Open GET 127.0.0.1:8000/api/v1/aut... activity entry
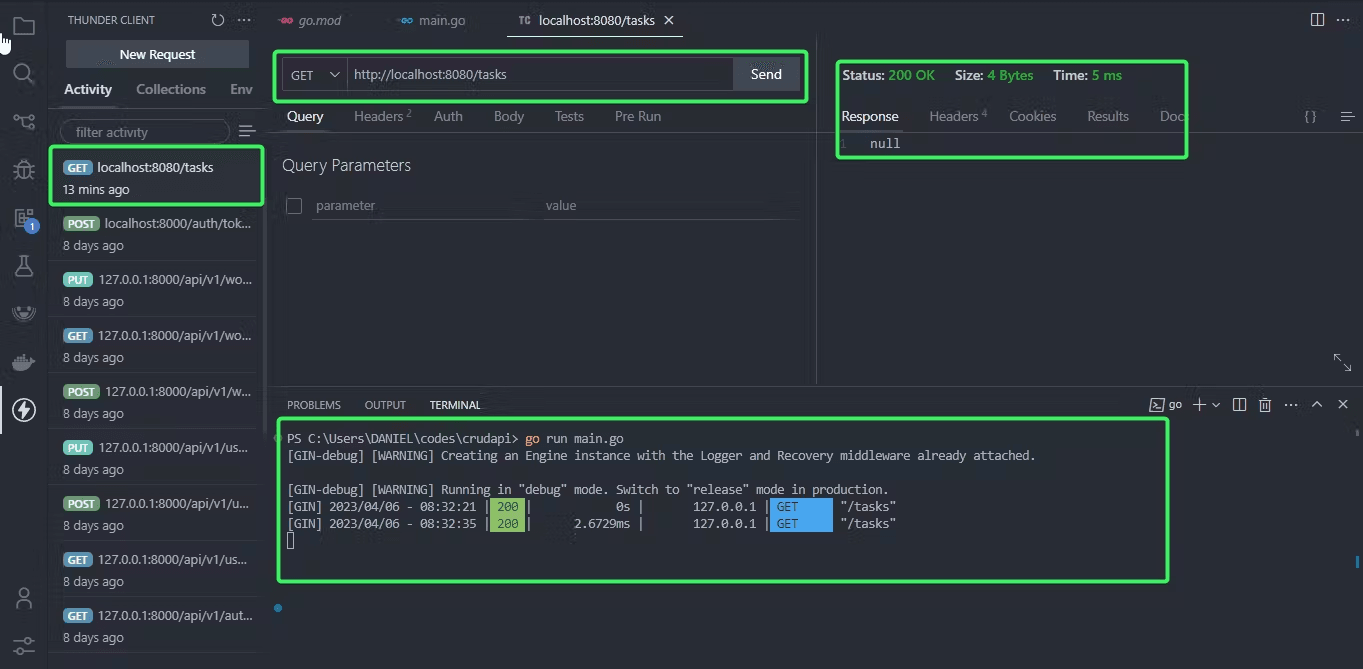 [x=157, y=626]
